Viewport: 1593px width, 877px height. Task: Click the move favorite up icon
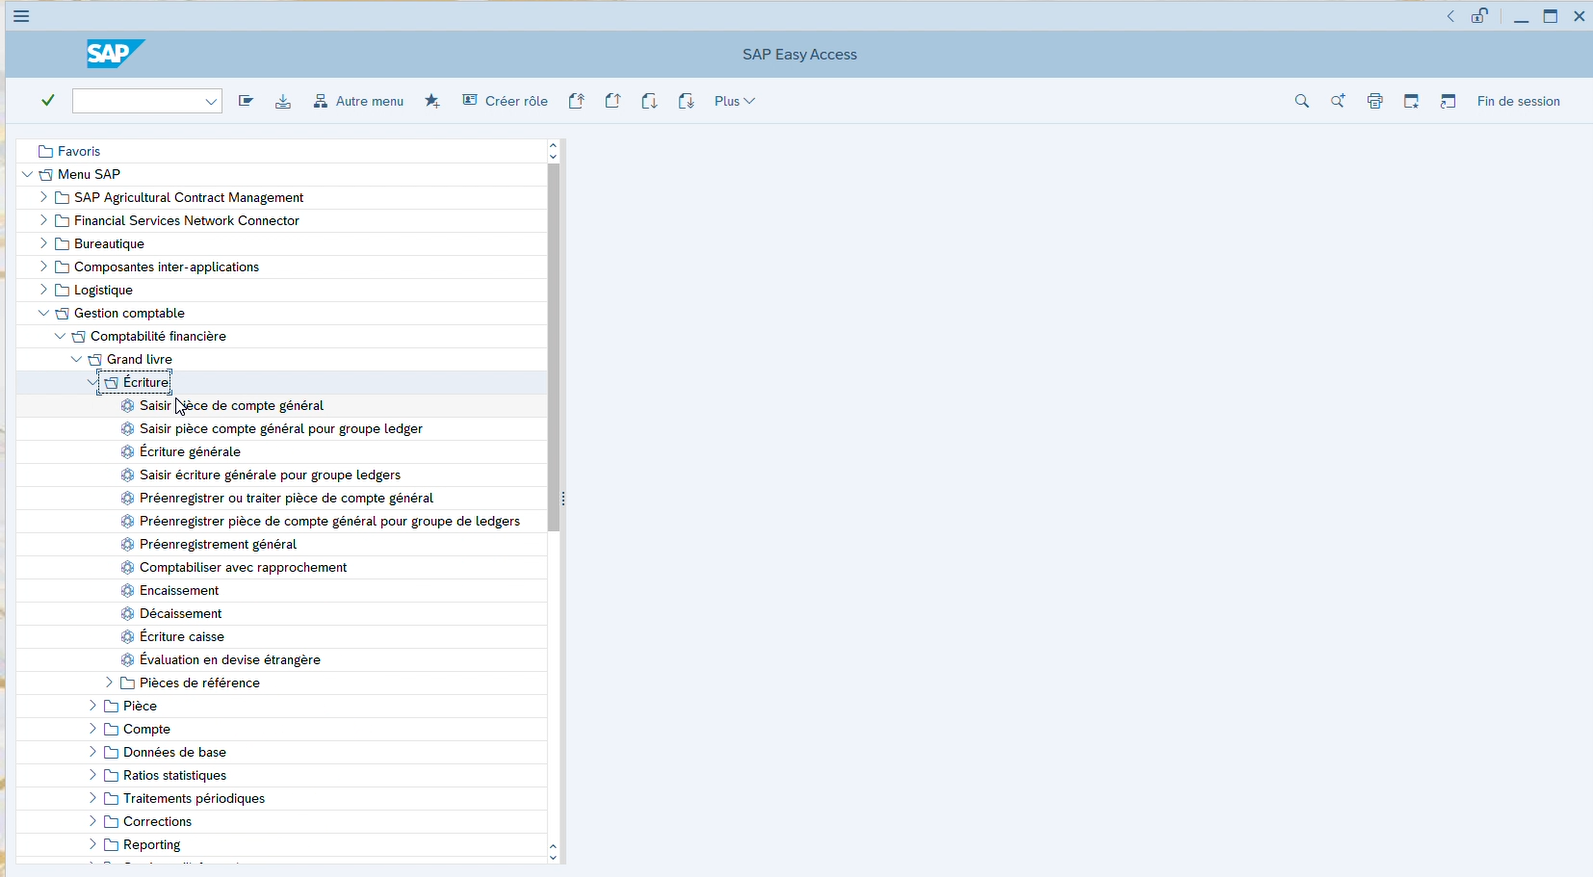(613, 101)
